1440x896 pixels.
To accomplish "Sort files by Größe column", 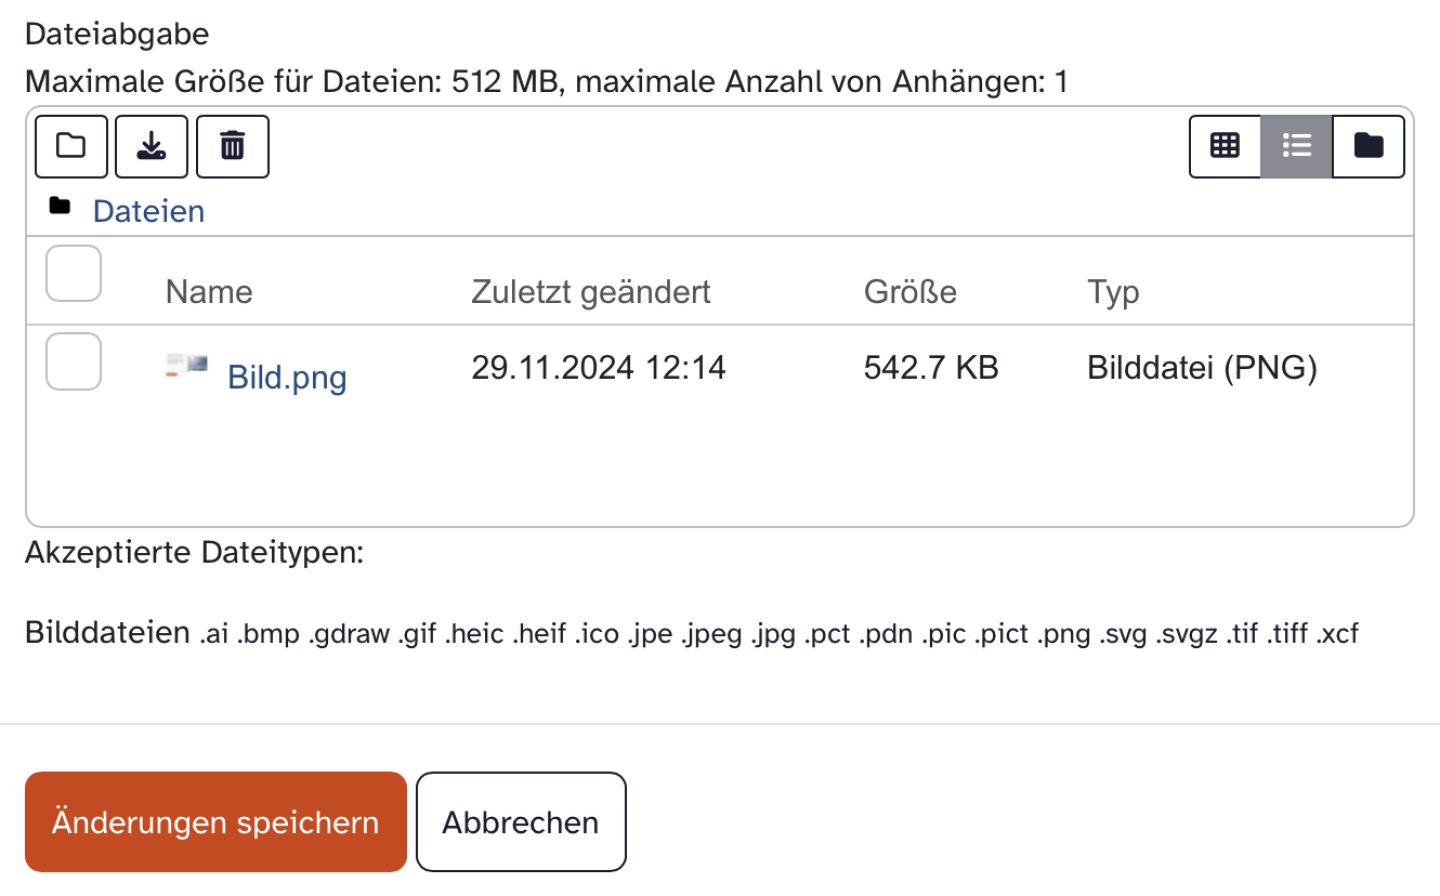I will (x=910, y=291).
